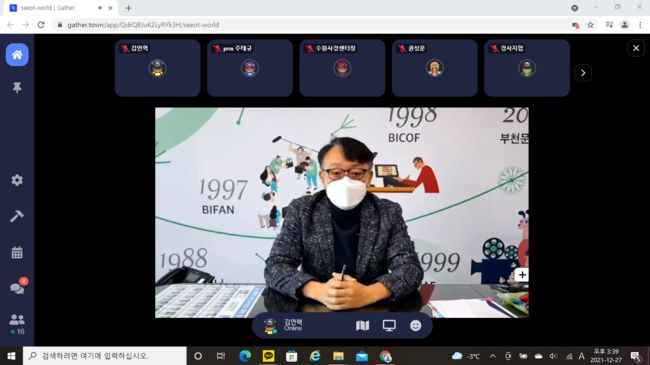Expand the main video with plus button

522,275
